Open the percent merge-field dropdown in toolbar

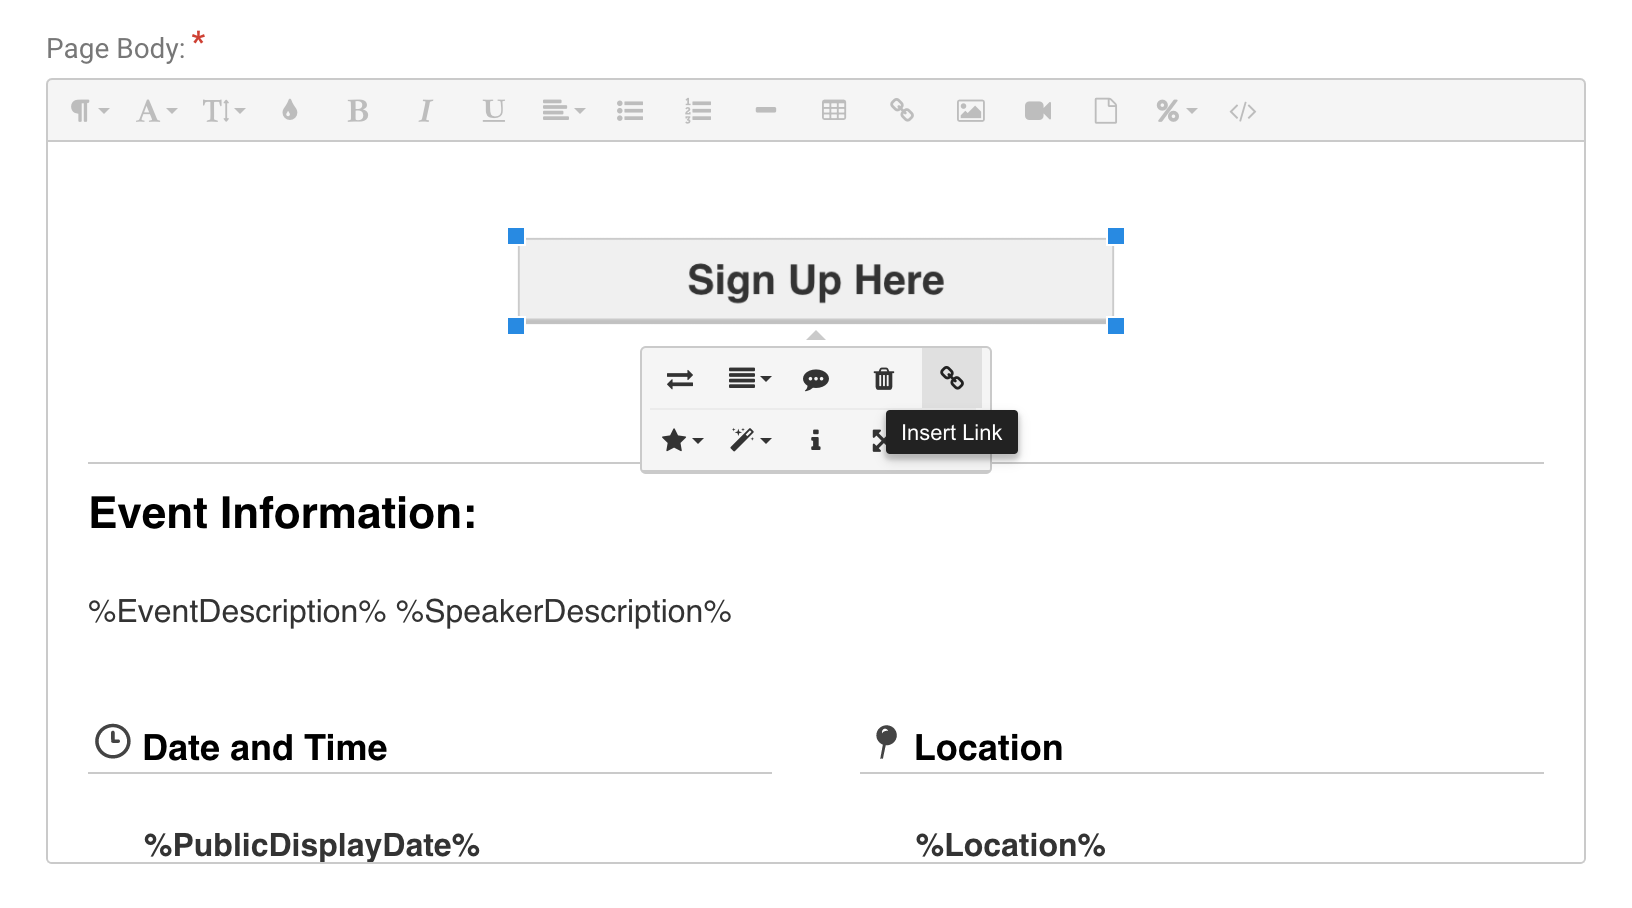tap(1175, 111)
